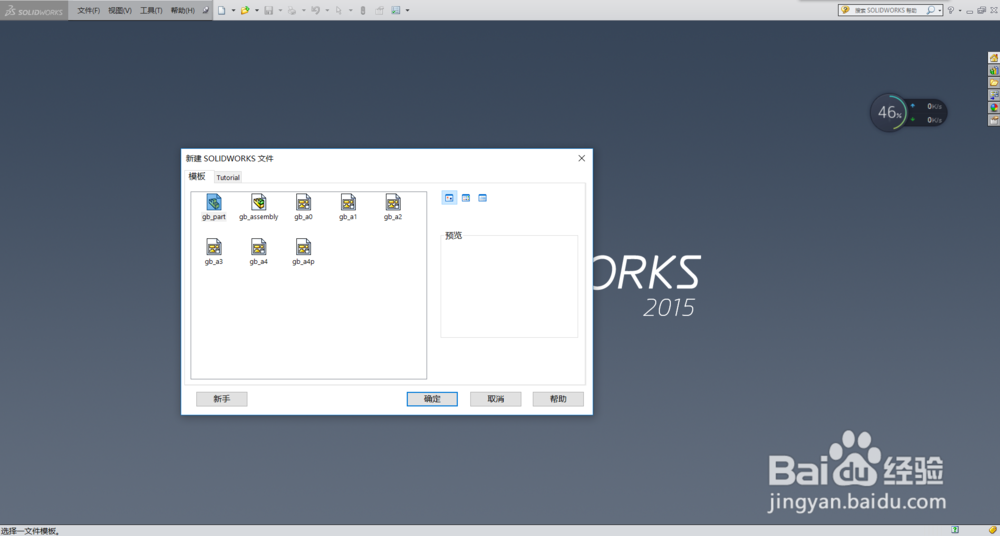1000x536 pixels.
Task: Close the 新建 SOLIDWORKS 文件 dialog
Action: coord(581,158)
